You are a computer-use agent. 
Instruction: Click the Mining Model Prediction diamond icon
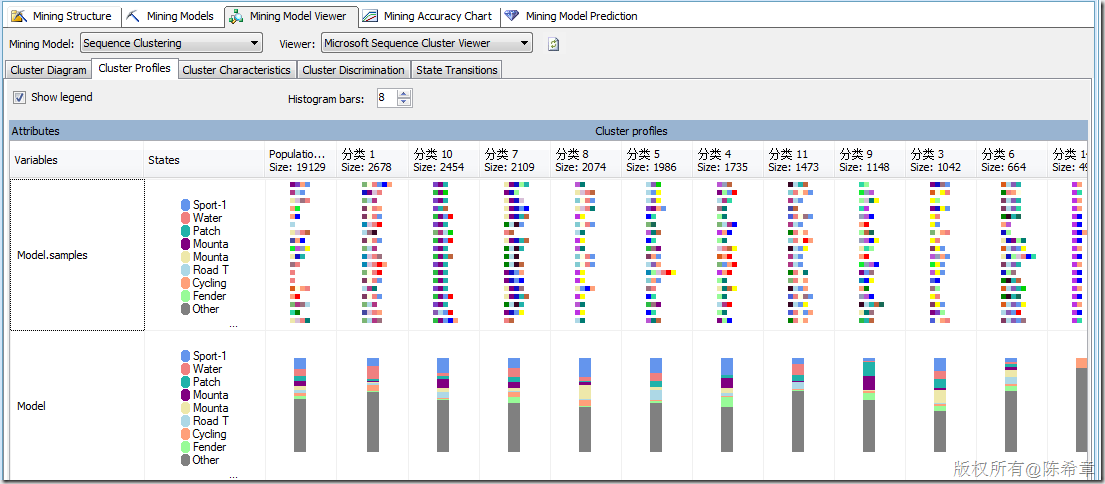[512, 16]
